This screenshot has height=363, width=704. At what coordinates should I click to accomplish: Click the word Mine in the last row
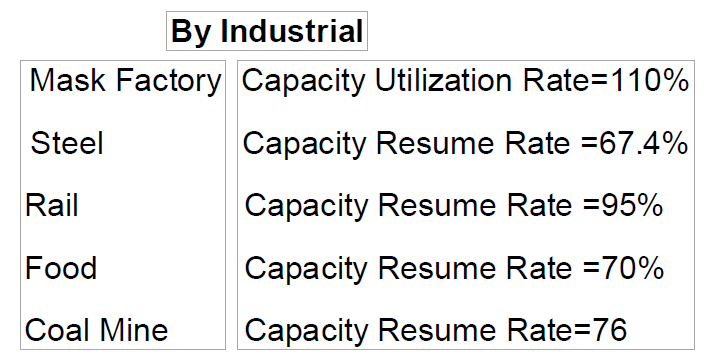[x=133, y=330]
